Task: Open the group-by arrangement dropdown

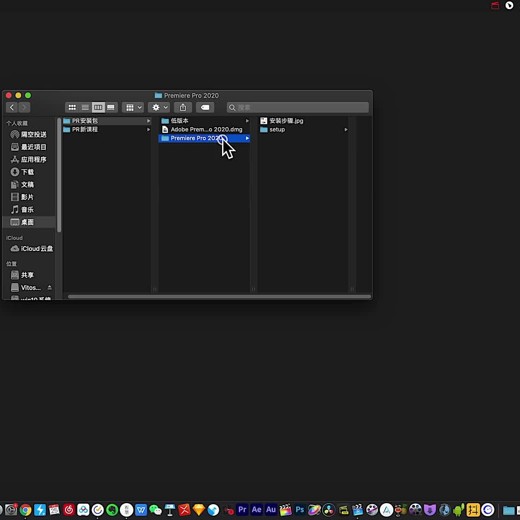Action: click(133, 107)
